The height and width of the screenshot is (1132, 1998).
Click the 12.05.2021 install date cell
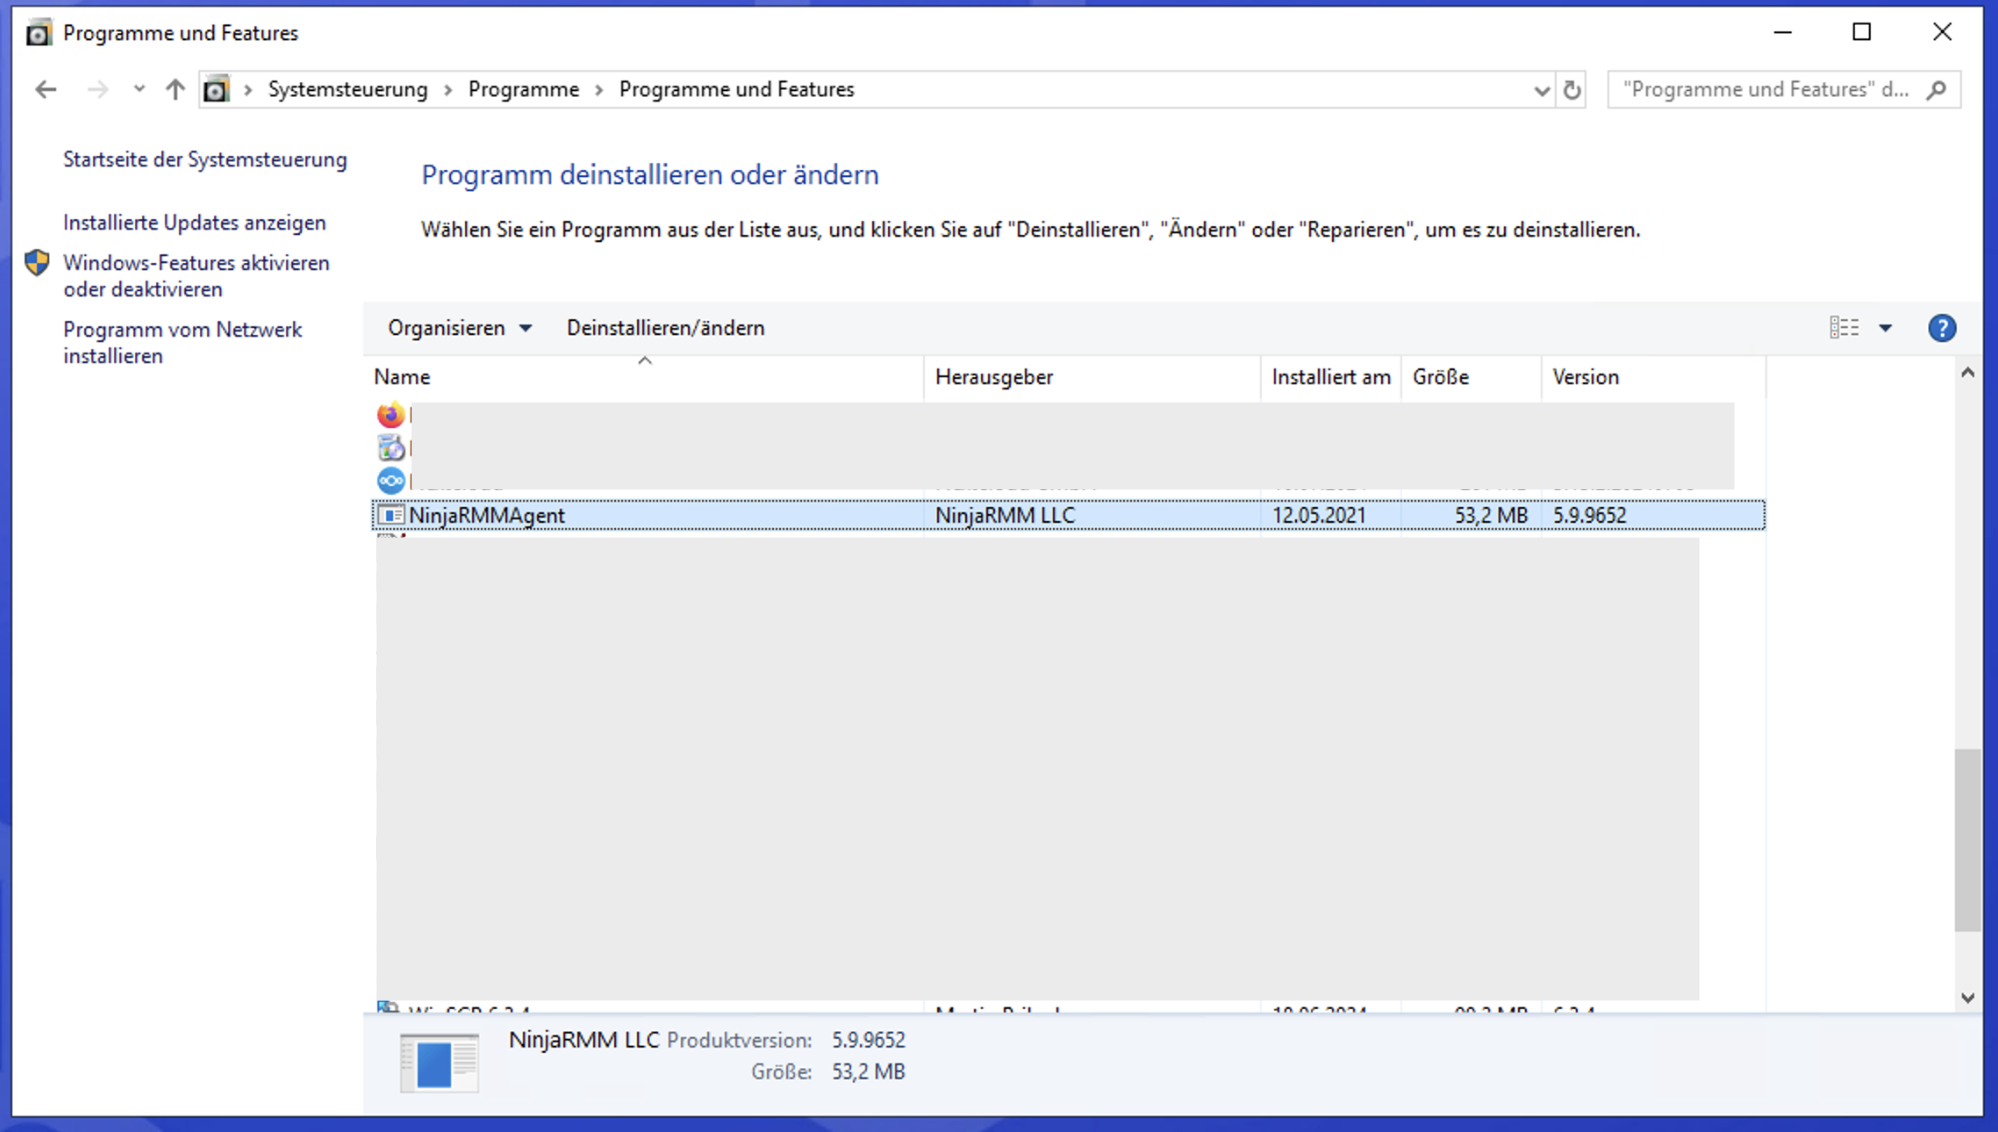(1318, 515)
